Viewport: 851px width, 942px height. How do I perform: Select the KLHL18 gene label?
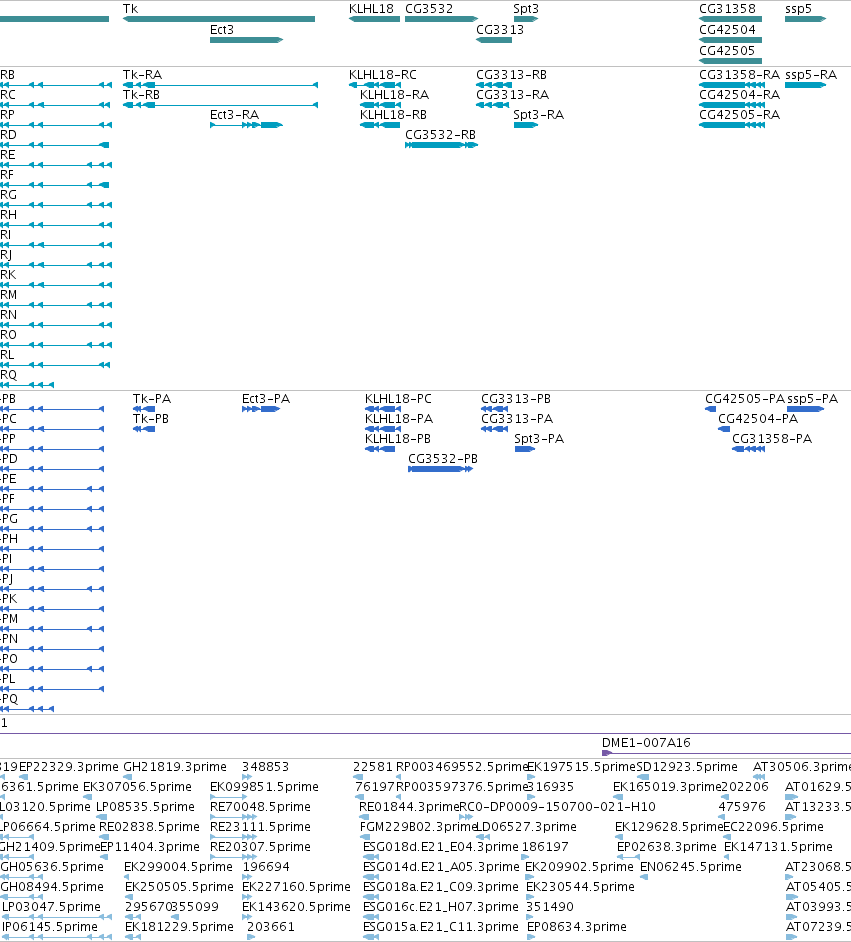371,9
